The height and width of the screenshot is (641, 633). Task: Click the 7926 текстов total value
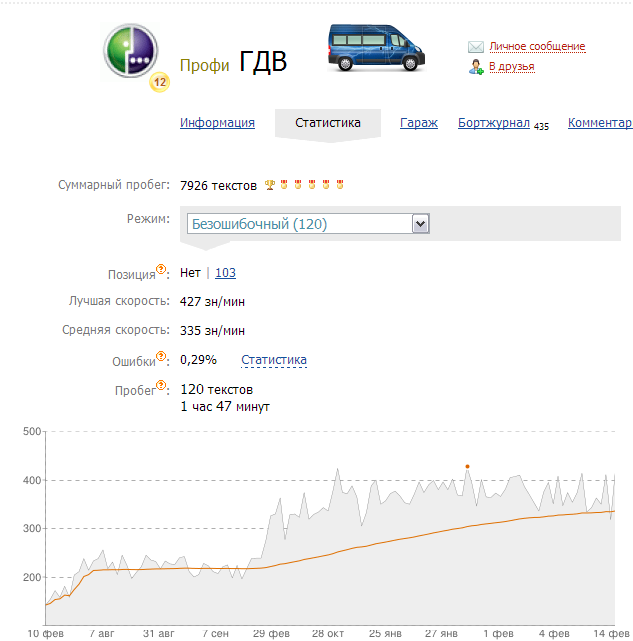click(218, 186)
